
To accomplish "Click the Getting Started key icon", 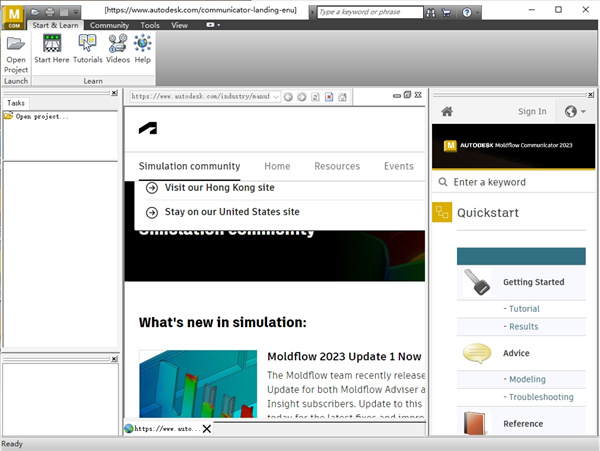I will tap(476, 282).
